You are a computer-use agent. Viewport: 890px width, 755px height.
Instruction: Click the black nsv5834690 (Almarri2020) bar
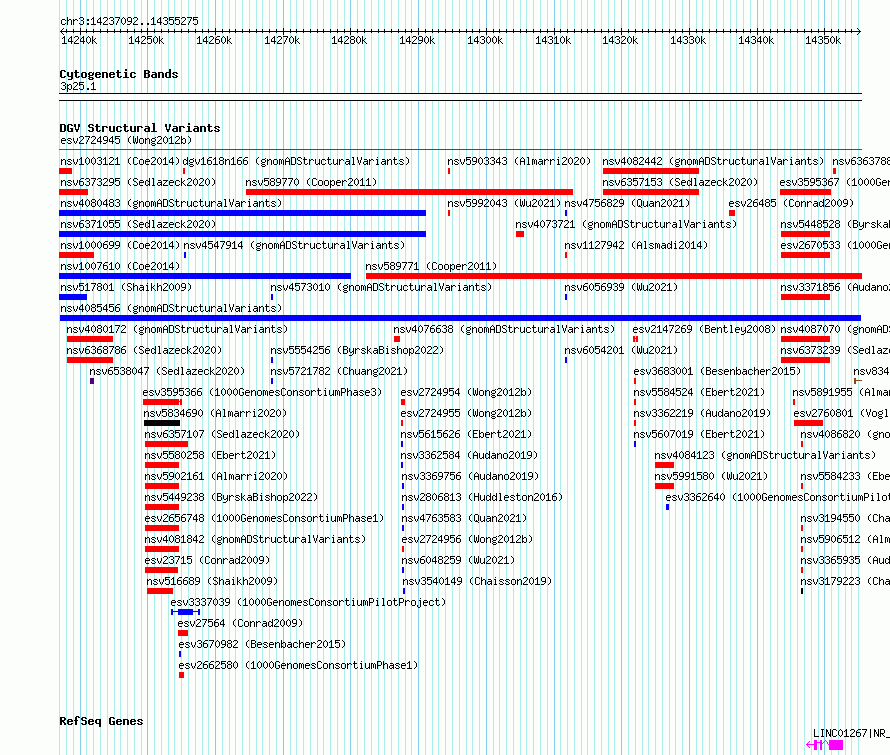pos(162,423)
